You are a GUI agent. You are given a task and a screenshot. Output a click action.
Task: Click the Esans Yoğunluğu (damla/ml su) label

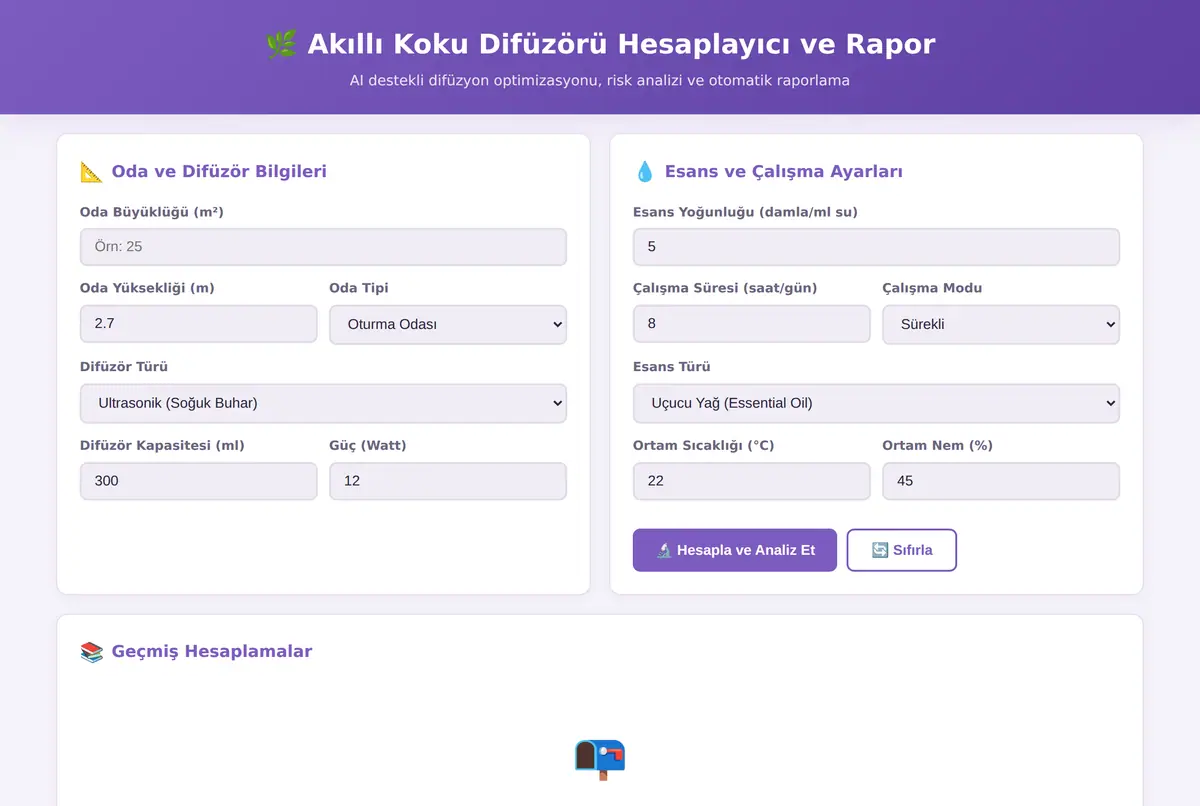click(745, 212)
